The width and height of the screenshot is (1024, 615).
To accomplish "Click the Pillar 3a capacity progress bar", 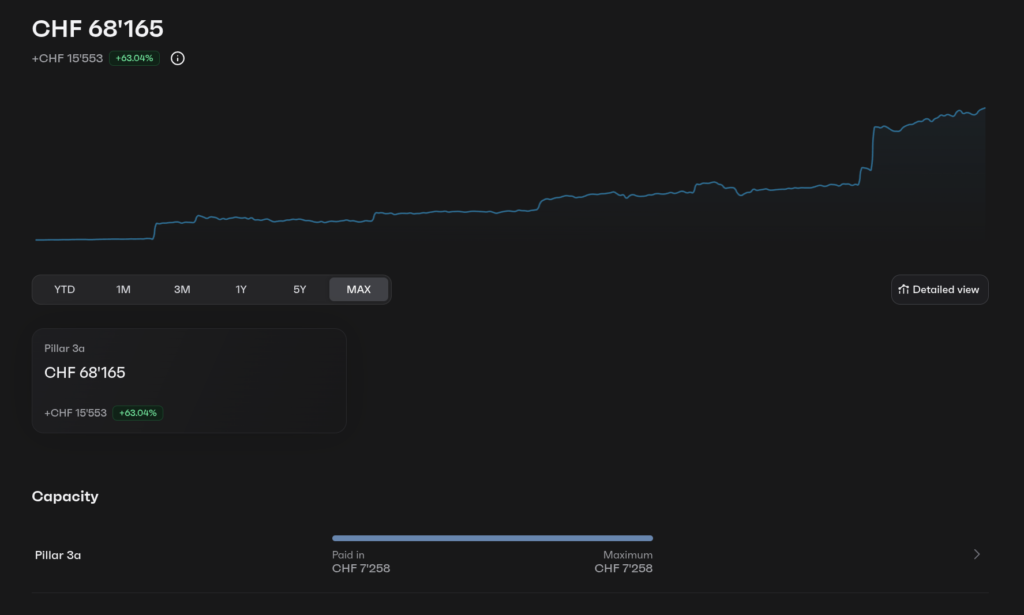I will [x=492, y=538].
